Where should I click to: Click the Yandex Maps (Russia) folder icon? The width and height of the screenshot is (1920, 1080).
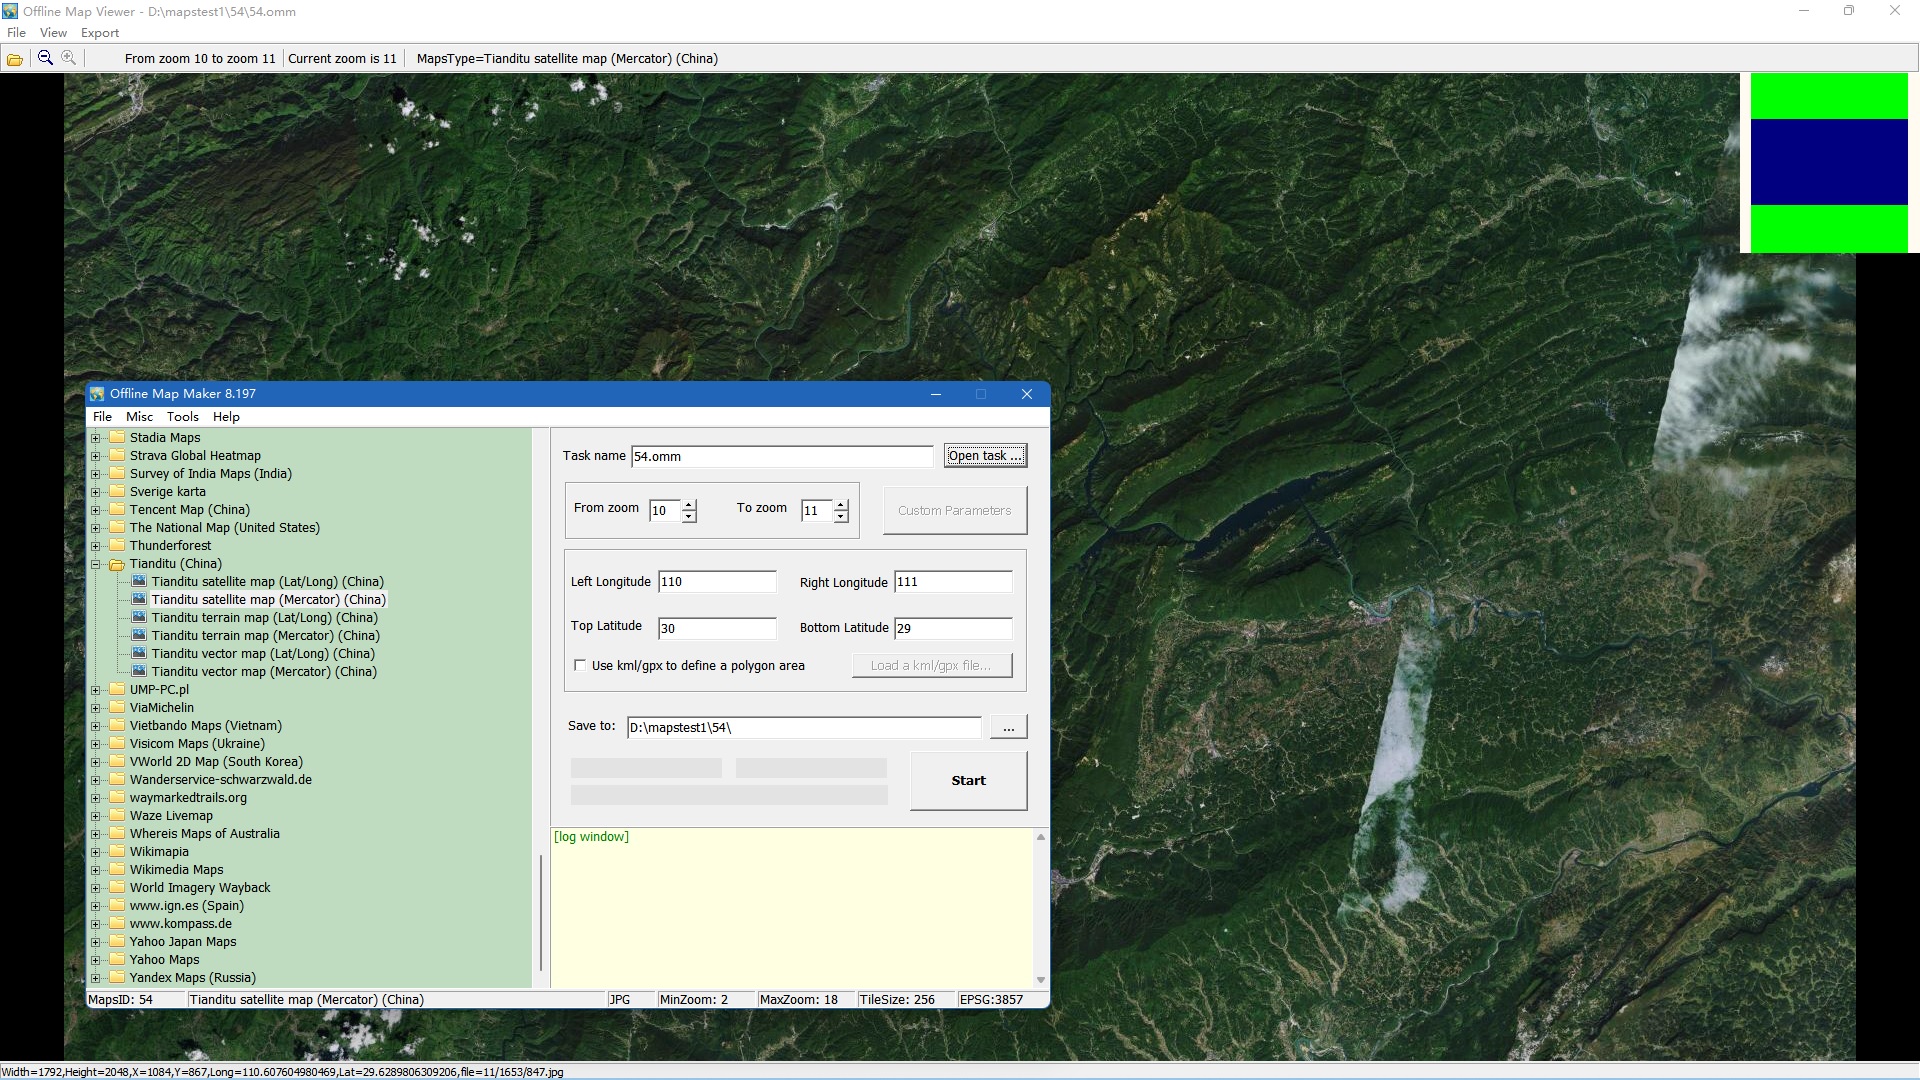click(x=117, y=977)
